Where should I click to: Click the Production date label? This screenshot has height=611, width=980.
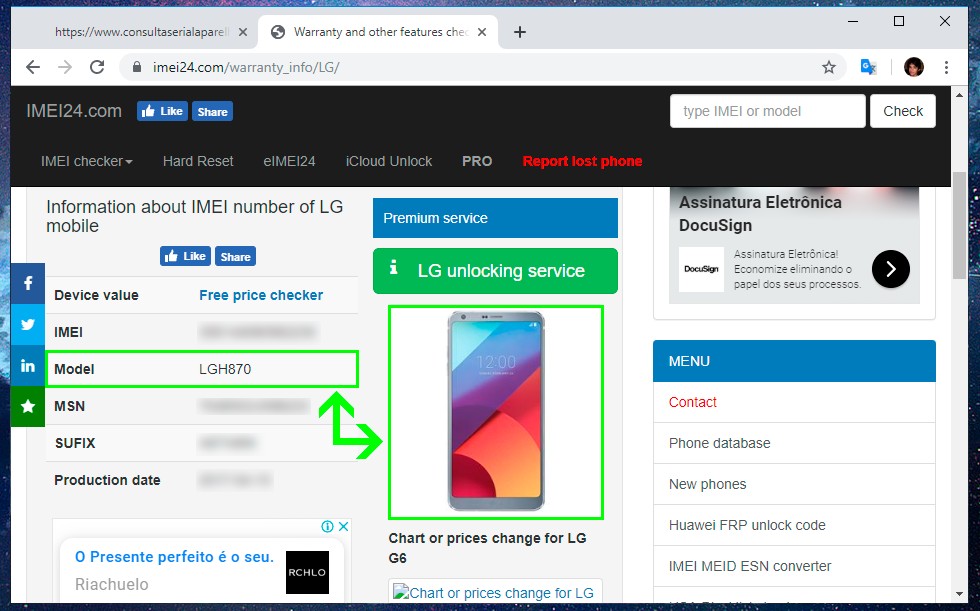[107, 480]
